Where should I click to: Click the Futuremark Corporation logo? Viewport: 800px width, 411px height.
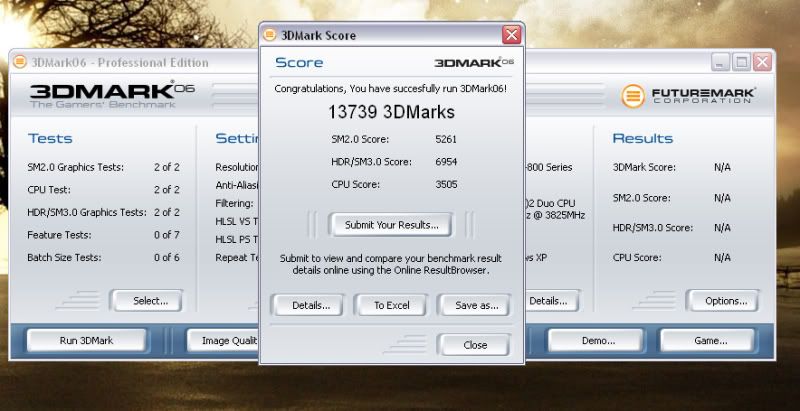687,96
